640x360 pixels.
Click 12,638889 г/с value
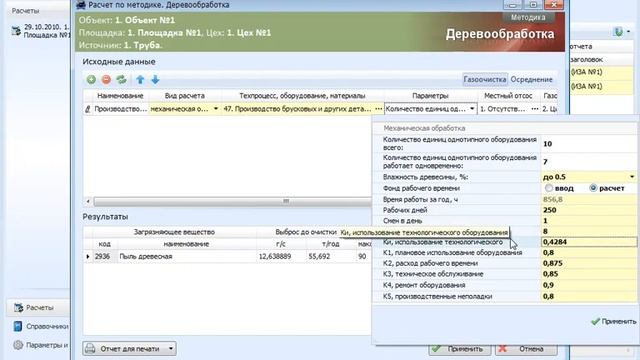[x=275, y=256]
